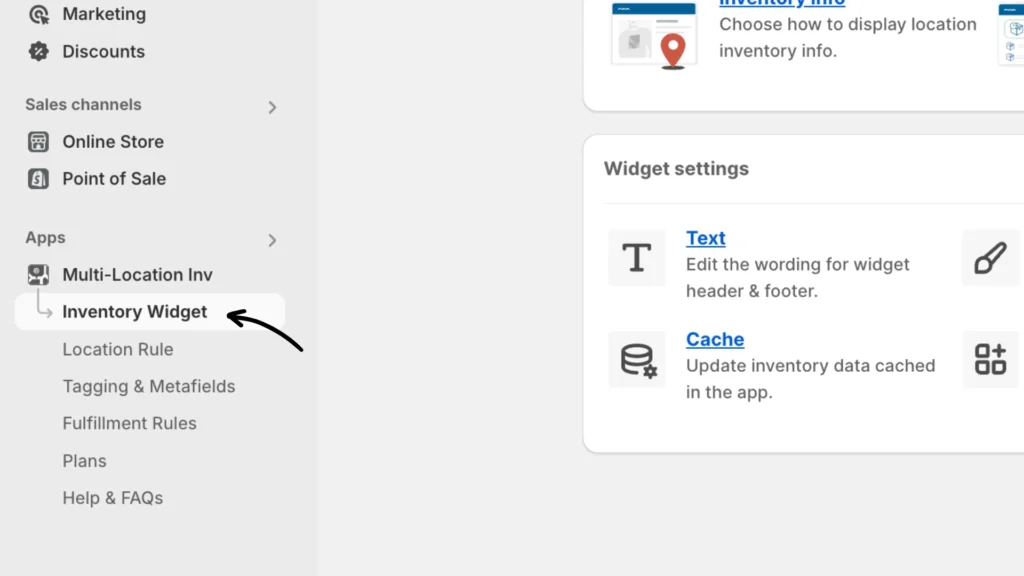
Task: Expand the Sales channels chevron
Action: click(x=272, y=107)
